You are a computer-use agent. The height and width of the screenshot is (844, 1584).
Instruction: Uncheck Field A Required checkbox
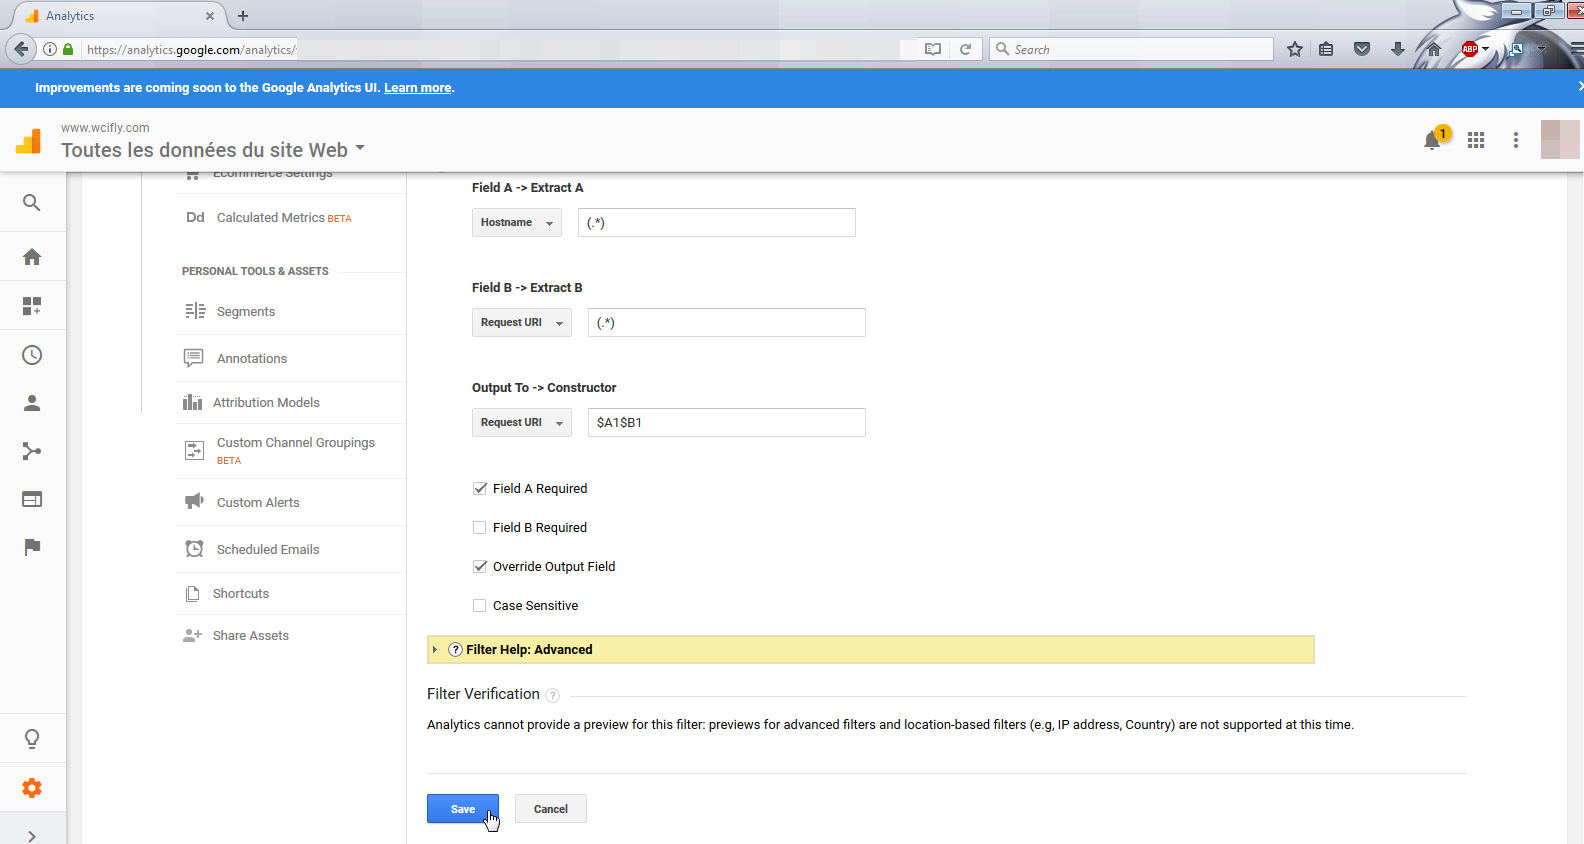click(x=480, y=489)
